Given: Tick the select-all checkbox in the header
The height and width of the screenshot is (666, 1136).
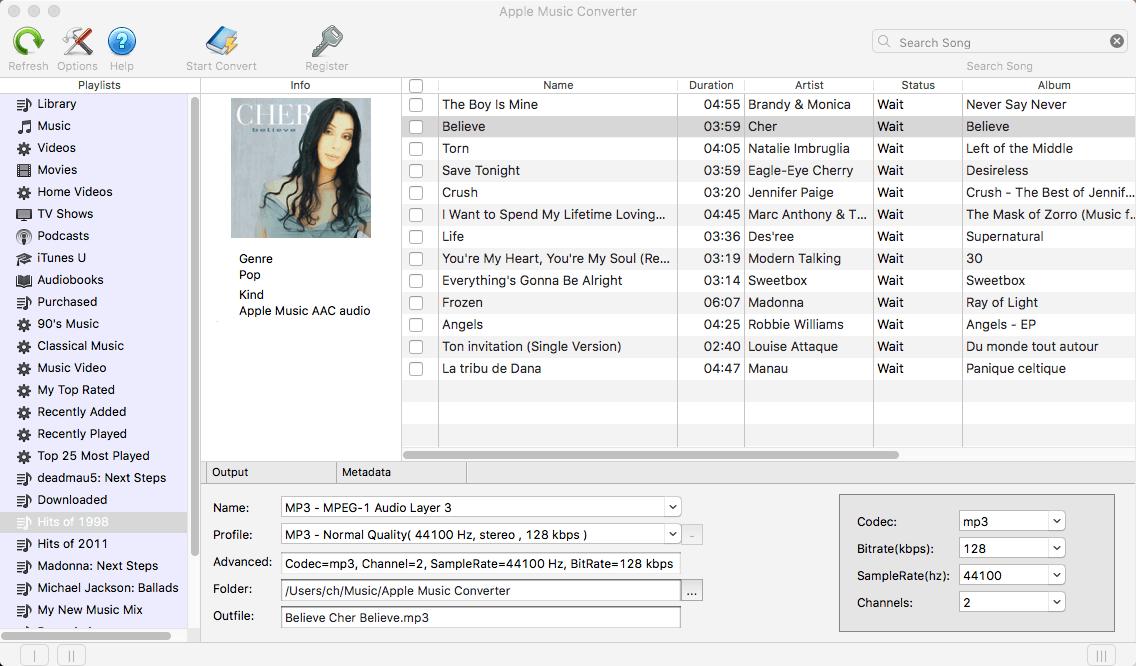Looking at the screenshot, I should point(416,85).
